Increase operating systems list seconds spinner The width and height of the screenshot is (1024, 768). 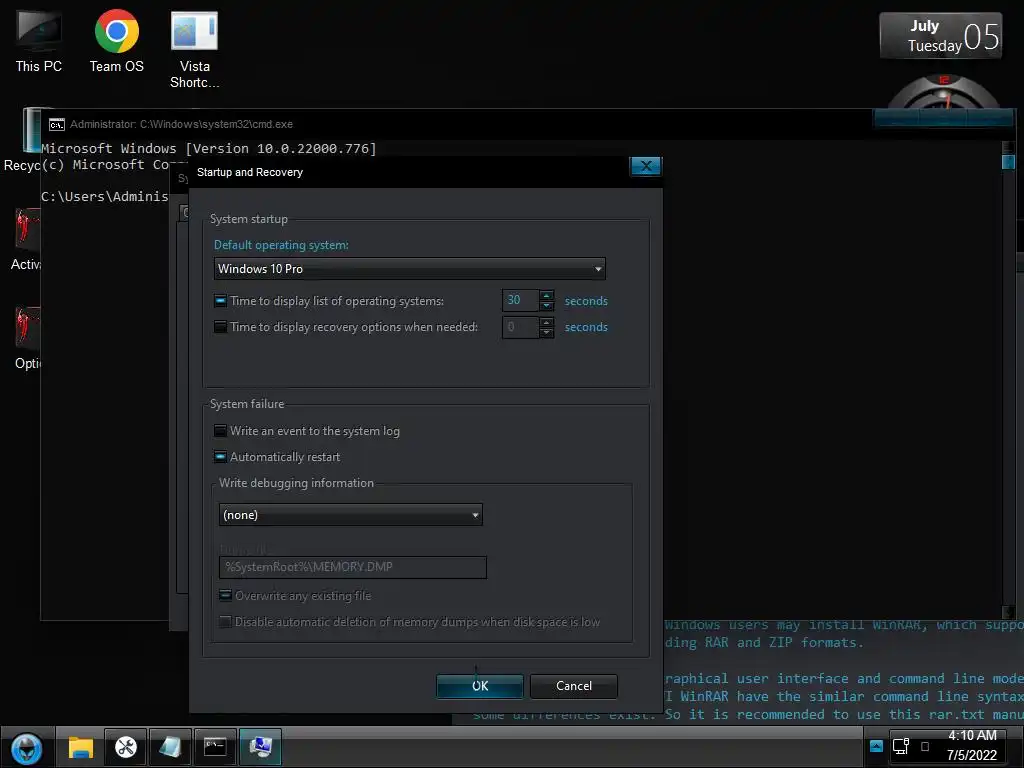click(x=547, y=295)
